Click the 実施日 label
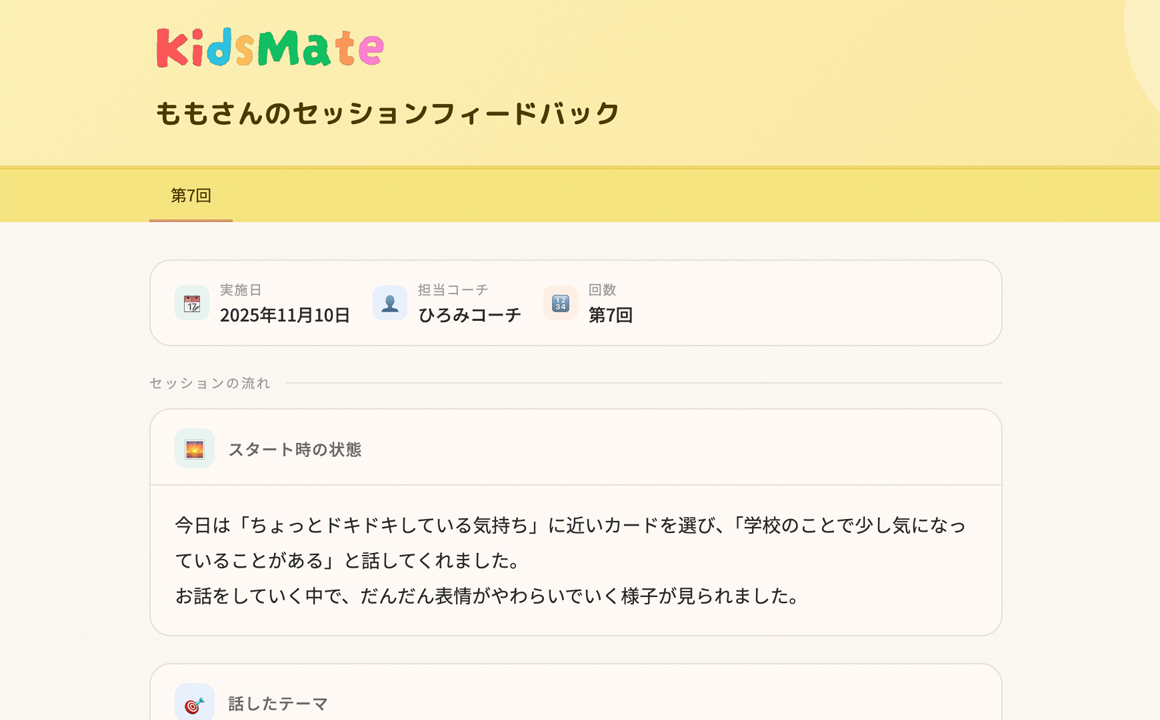 pyautogui.click(x=241, y=290)
